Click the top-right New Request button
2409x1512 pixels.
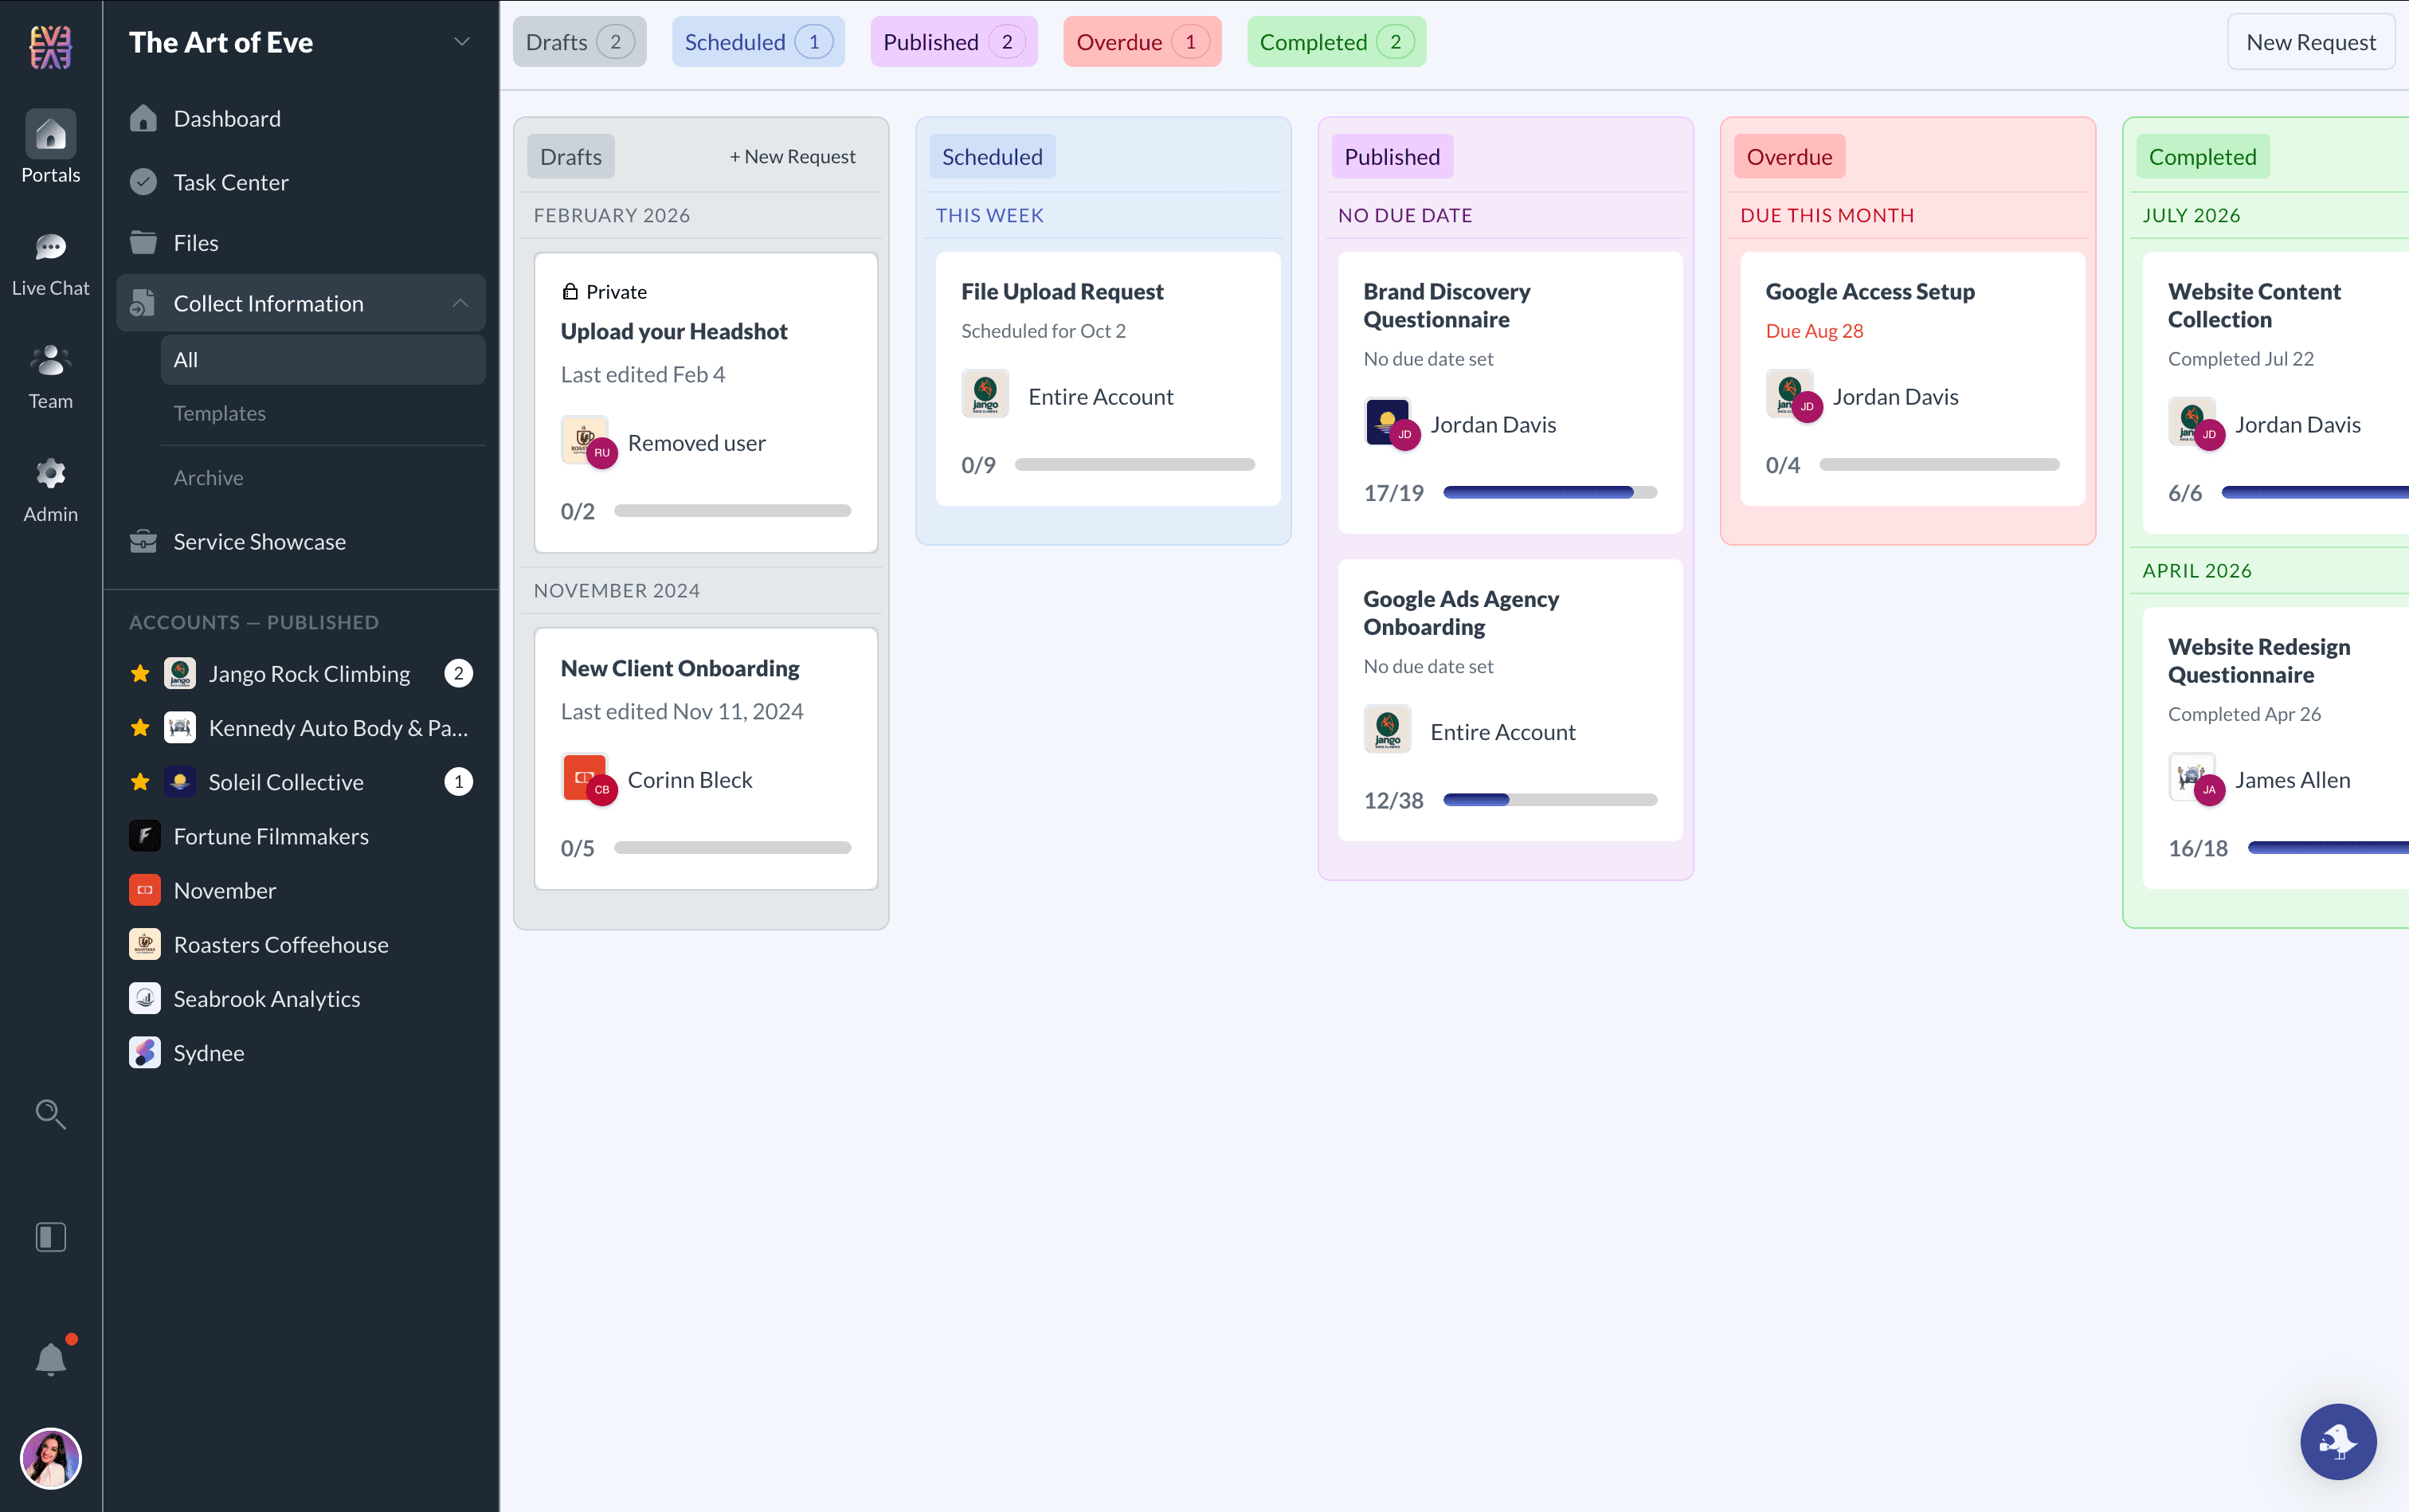[x=2310, y=42]
